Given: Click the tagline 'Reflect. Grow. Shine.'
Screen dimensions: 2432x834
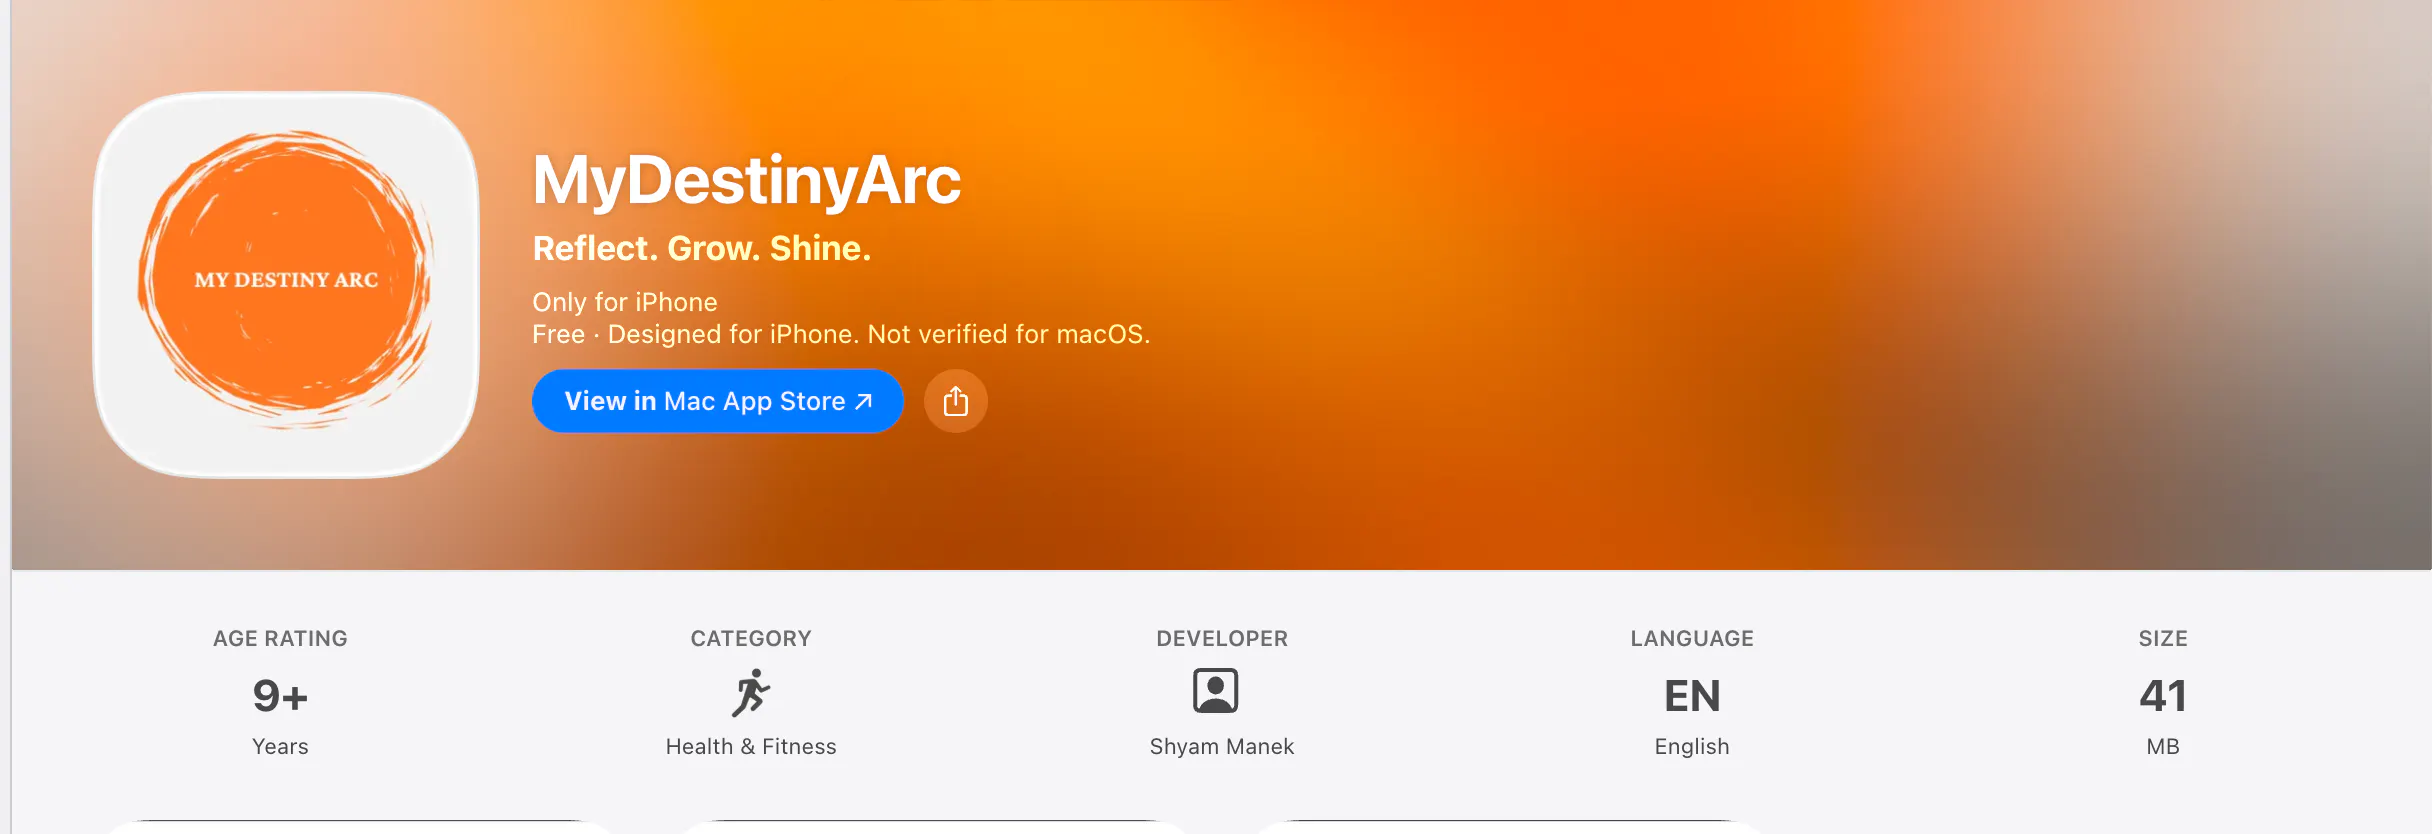Looking at the screenshot, I should [701, 248].
